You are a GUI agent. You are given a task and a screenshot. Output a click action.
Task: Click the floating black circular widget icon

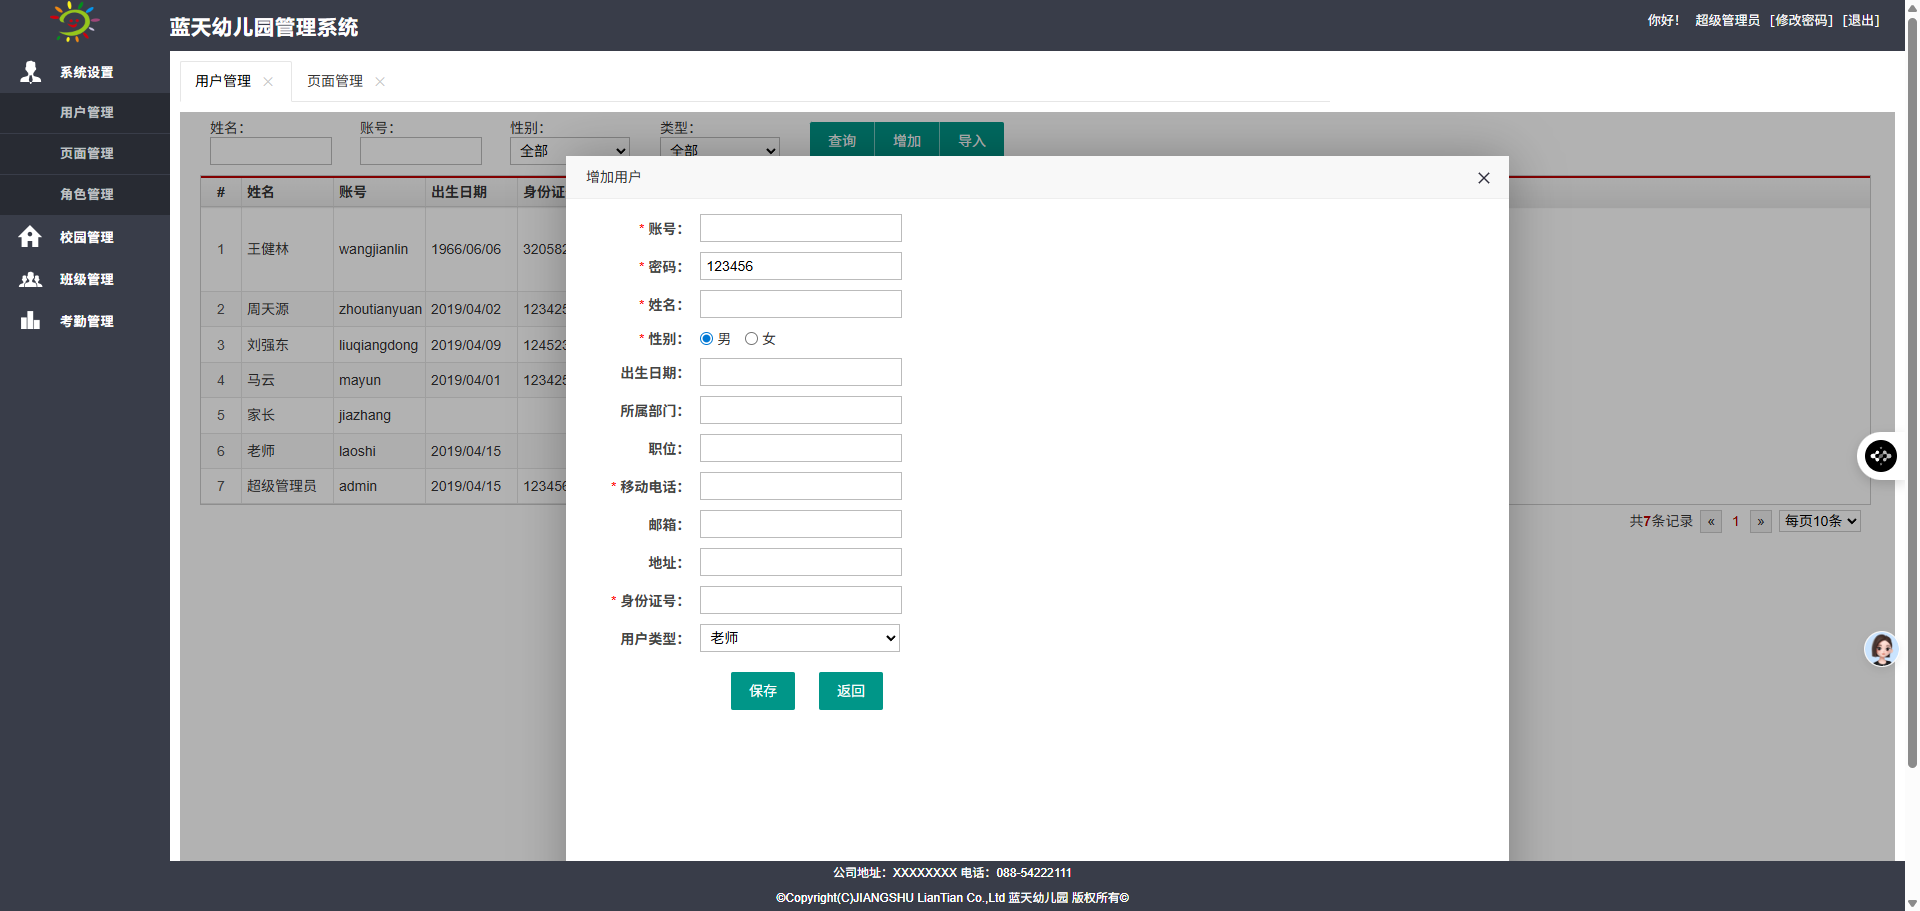click(x=1880, y=456)
